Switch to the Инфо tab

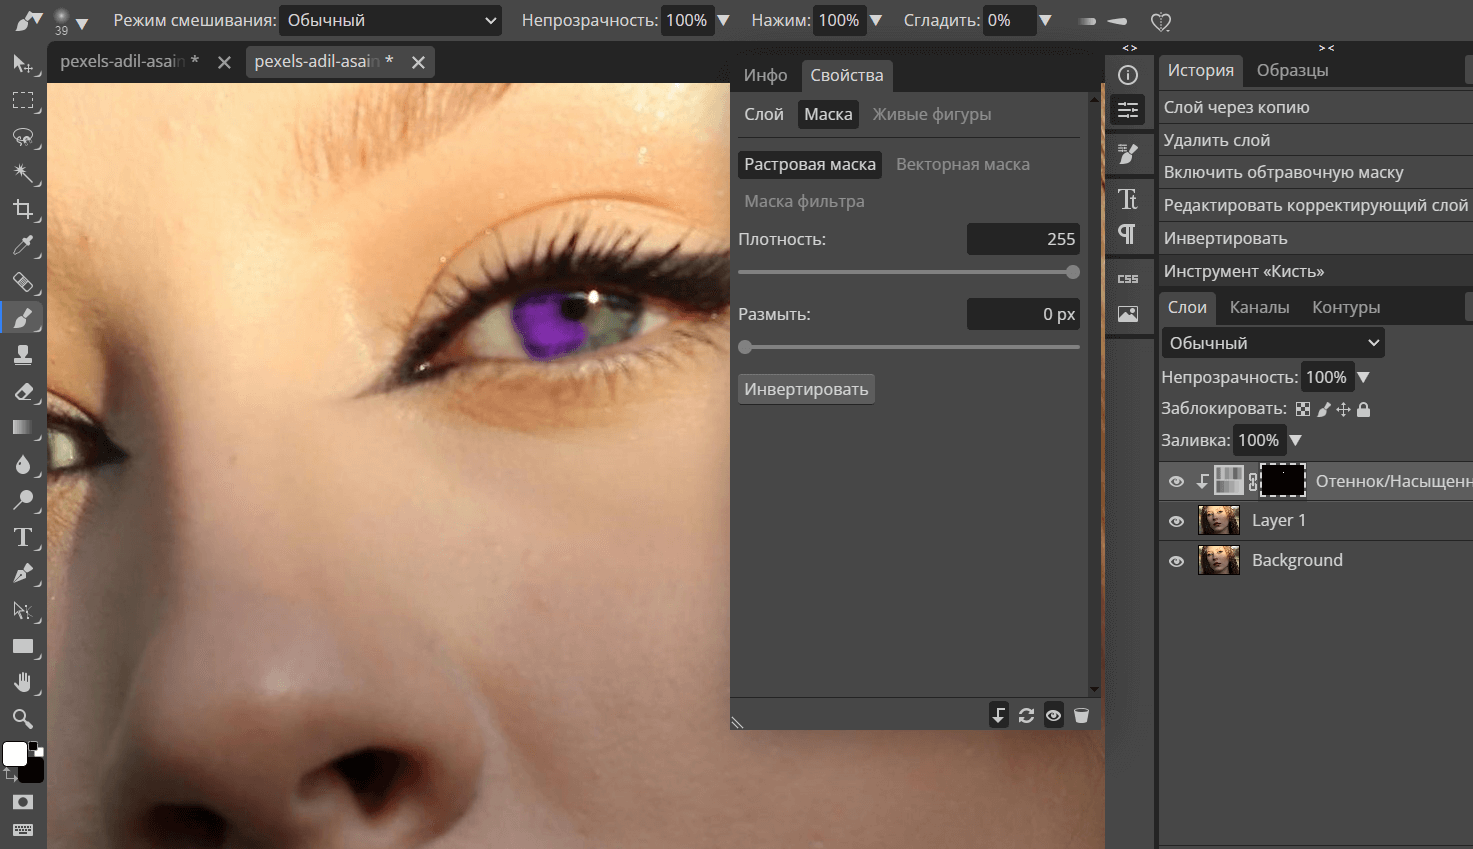point(765,75)
